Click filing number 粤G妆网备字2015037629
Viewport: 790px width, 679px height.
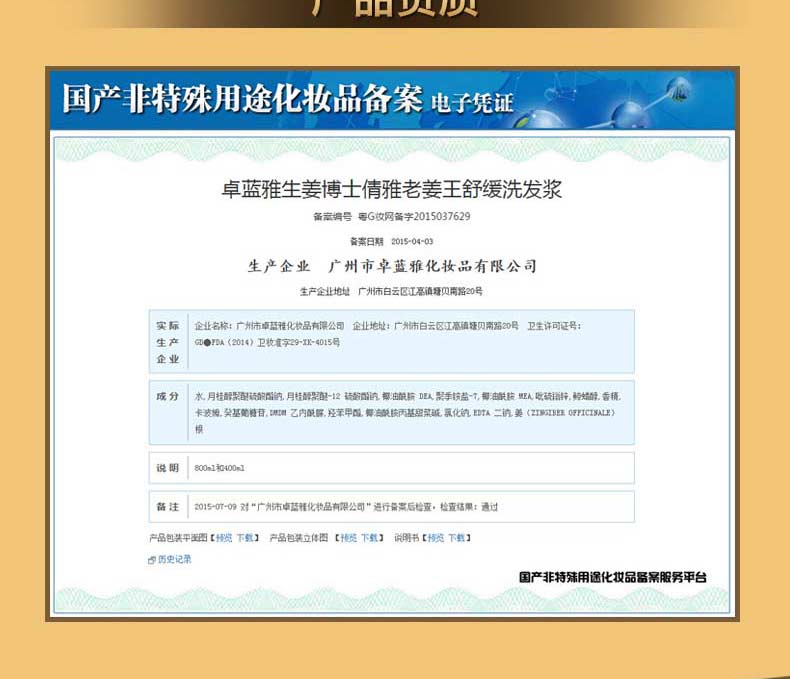pyautogui.click(x=414, y=217)
